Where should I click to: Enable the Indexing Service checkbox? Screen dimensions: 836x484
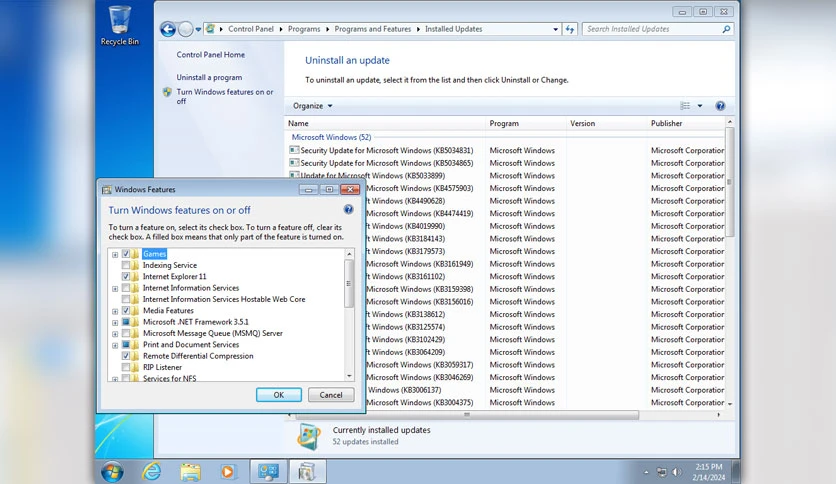[x=126, y=265]
